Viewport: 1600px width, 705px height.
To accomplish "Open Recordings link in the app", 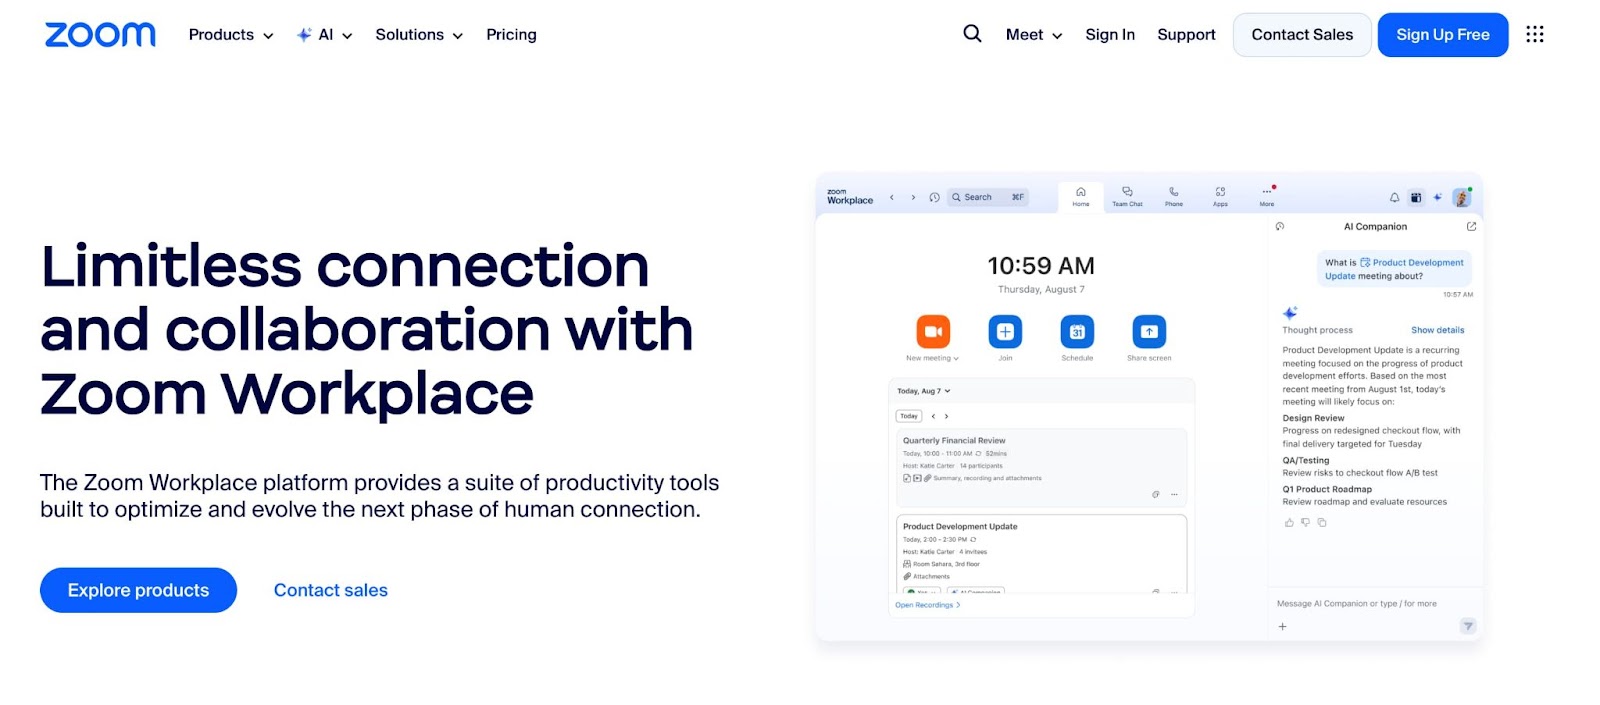I will coord(927,605).
